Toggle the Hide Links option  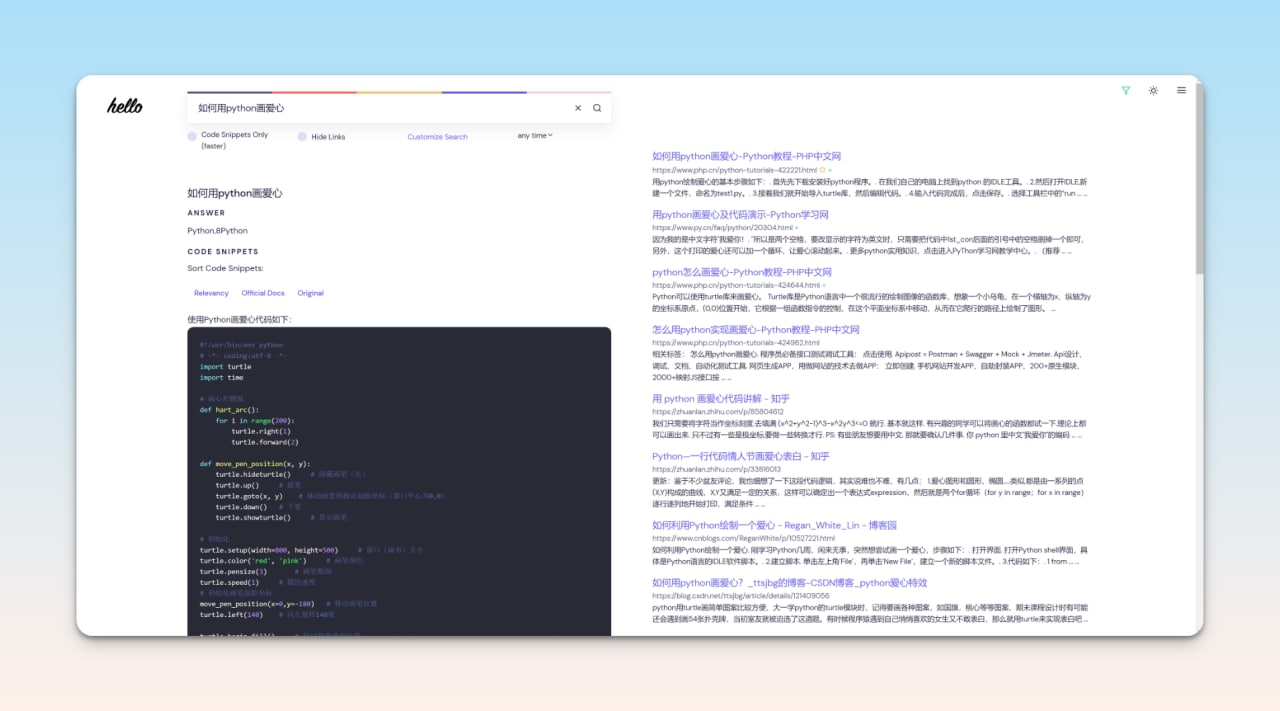(x=302, y=137)
